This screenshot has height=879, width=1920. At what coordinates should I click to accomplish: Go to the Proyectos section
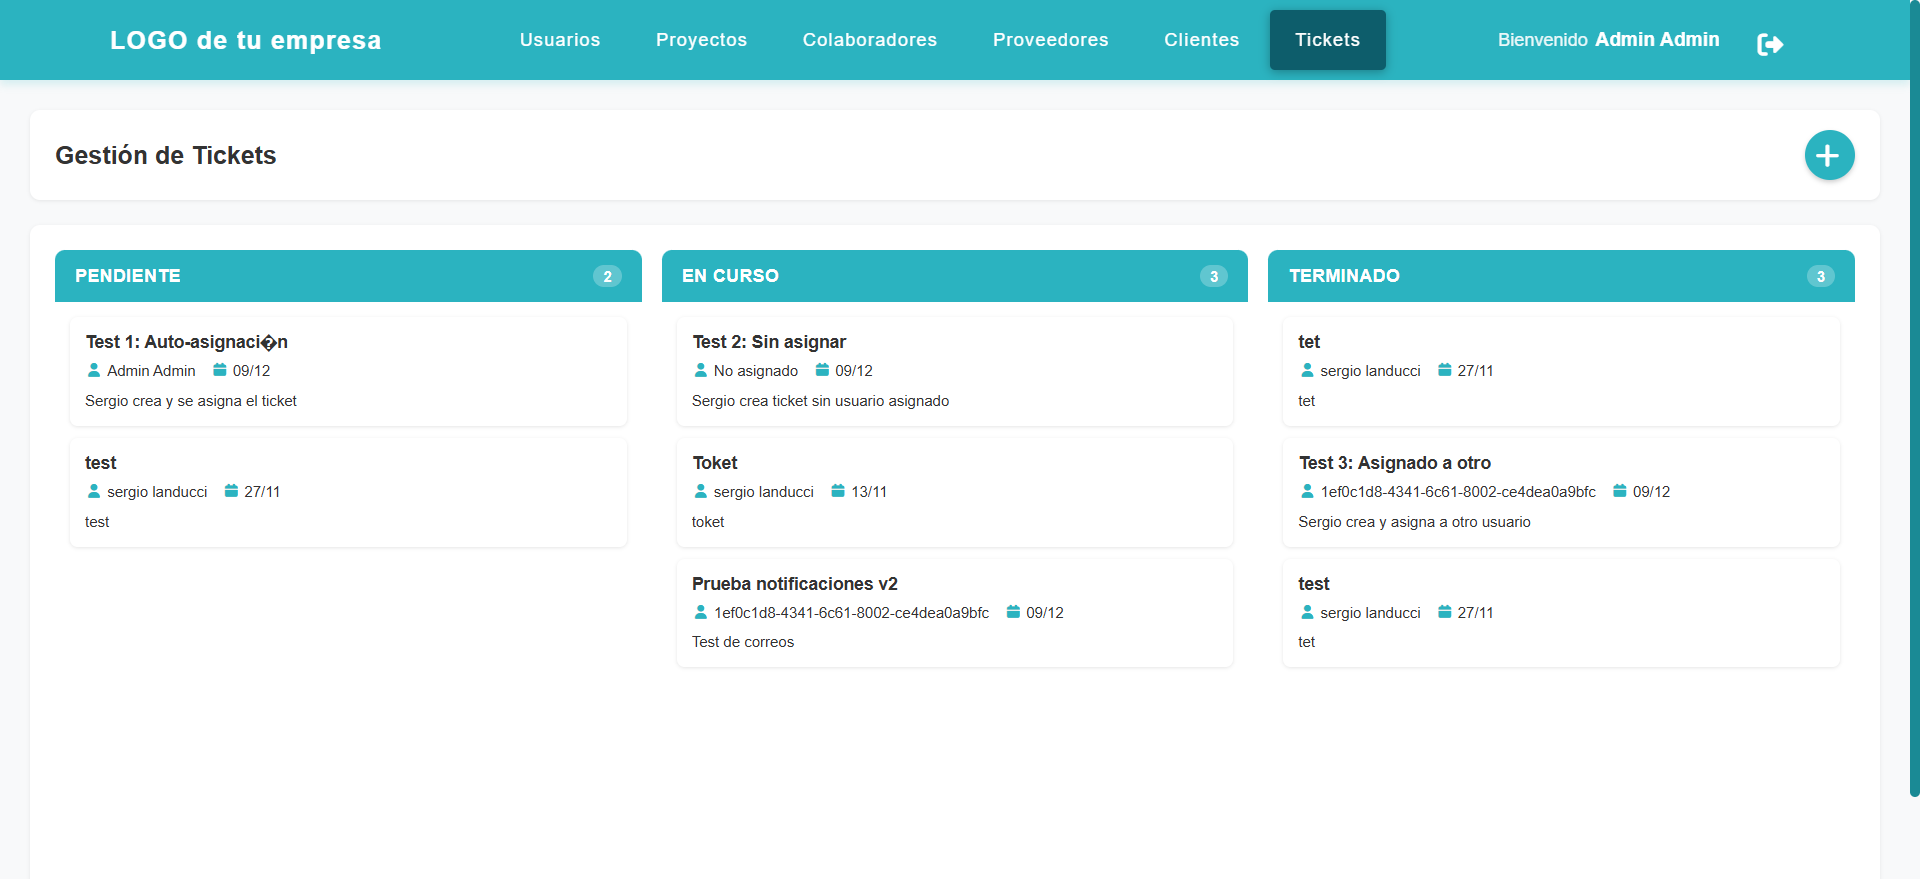point(701,40)
